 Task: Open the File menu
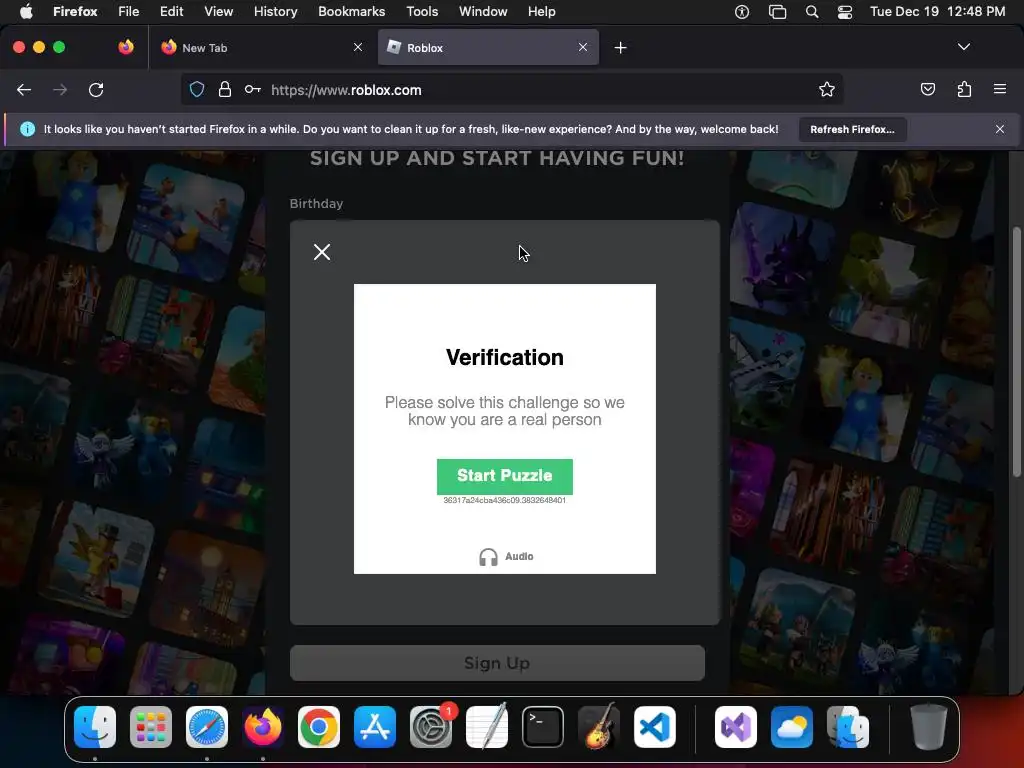point(129,12)
